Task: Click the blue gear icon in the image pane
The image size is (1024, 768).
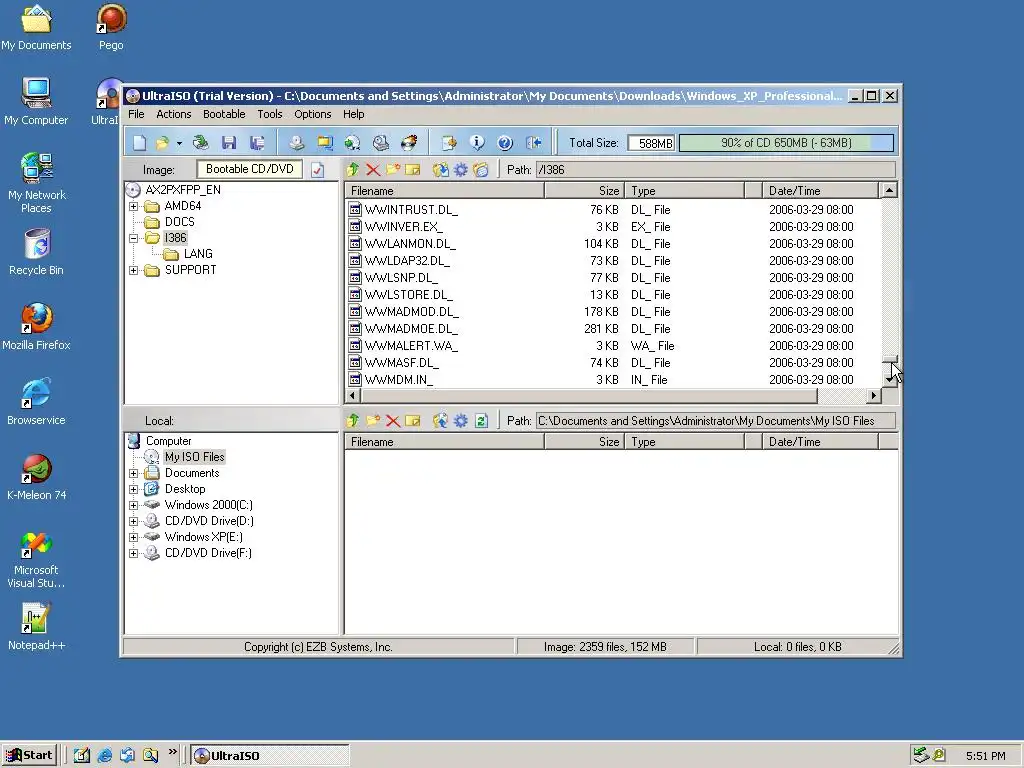Action: point(461,170)
